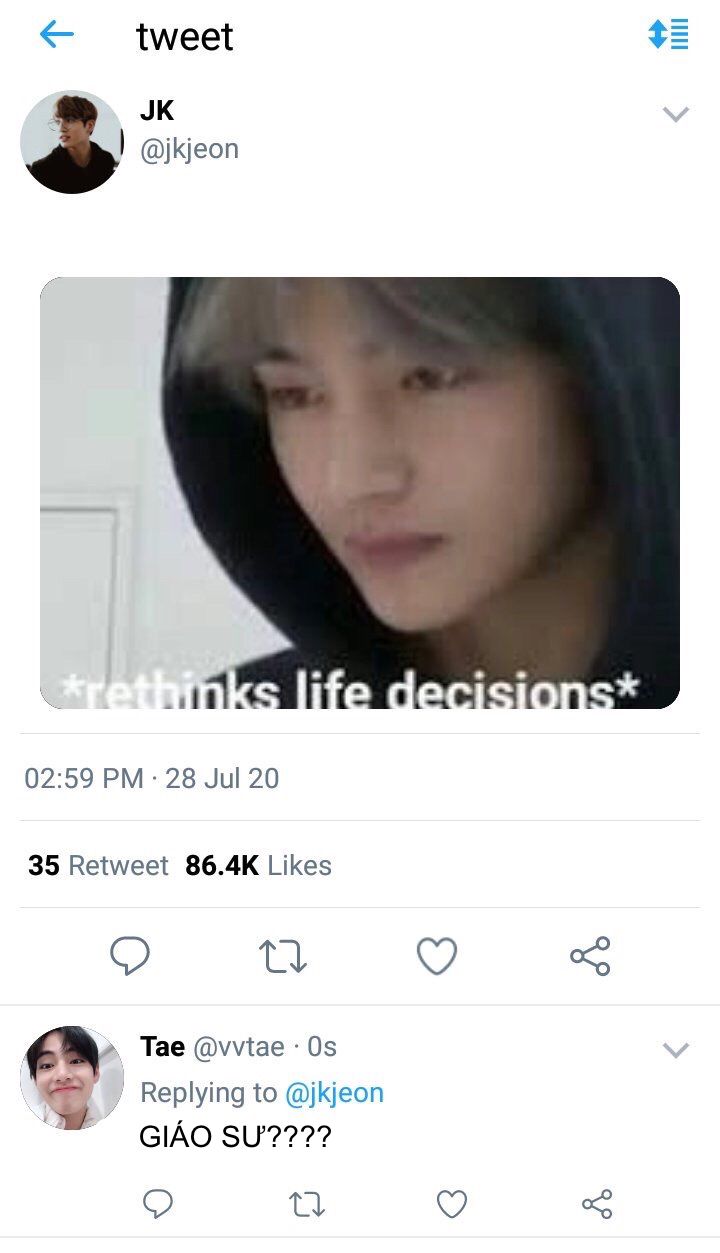Screen dimensions: 720x1253
Task: View the 86.4K Likes list
Action: point(258,865)
